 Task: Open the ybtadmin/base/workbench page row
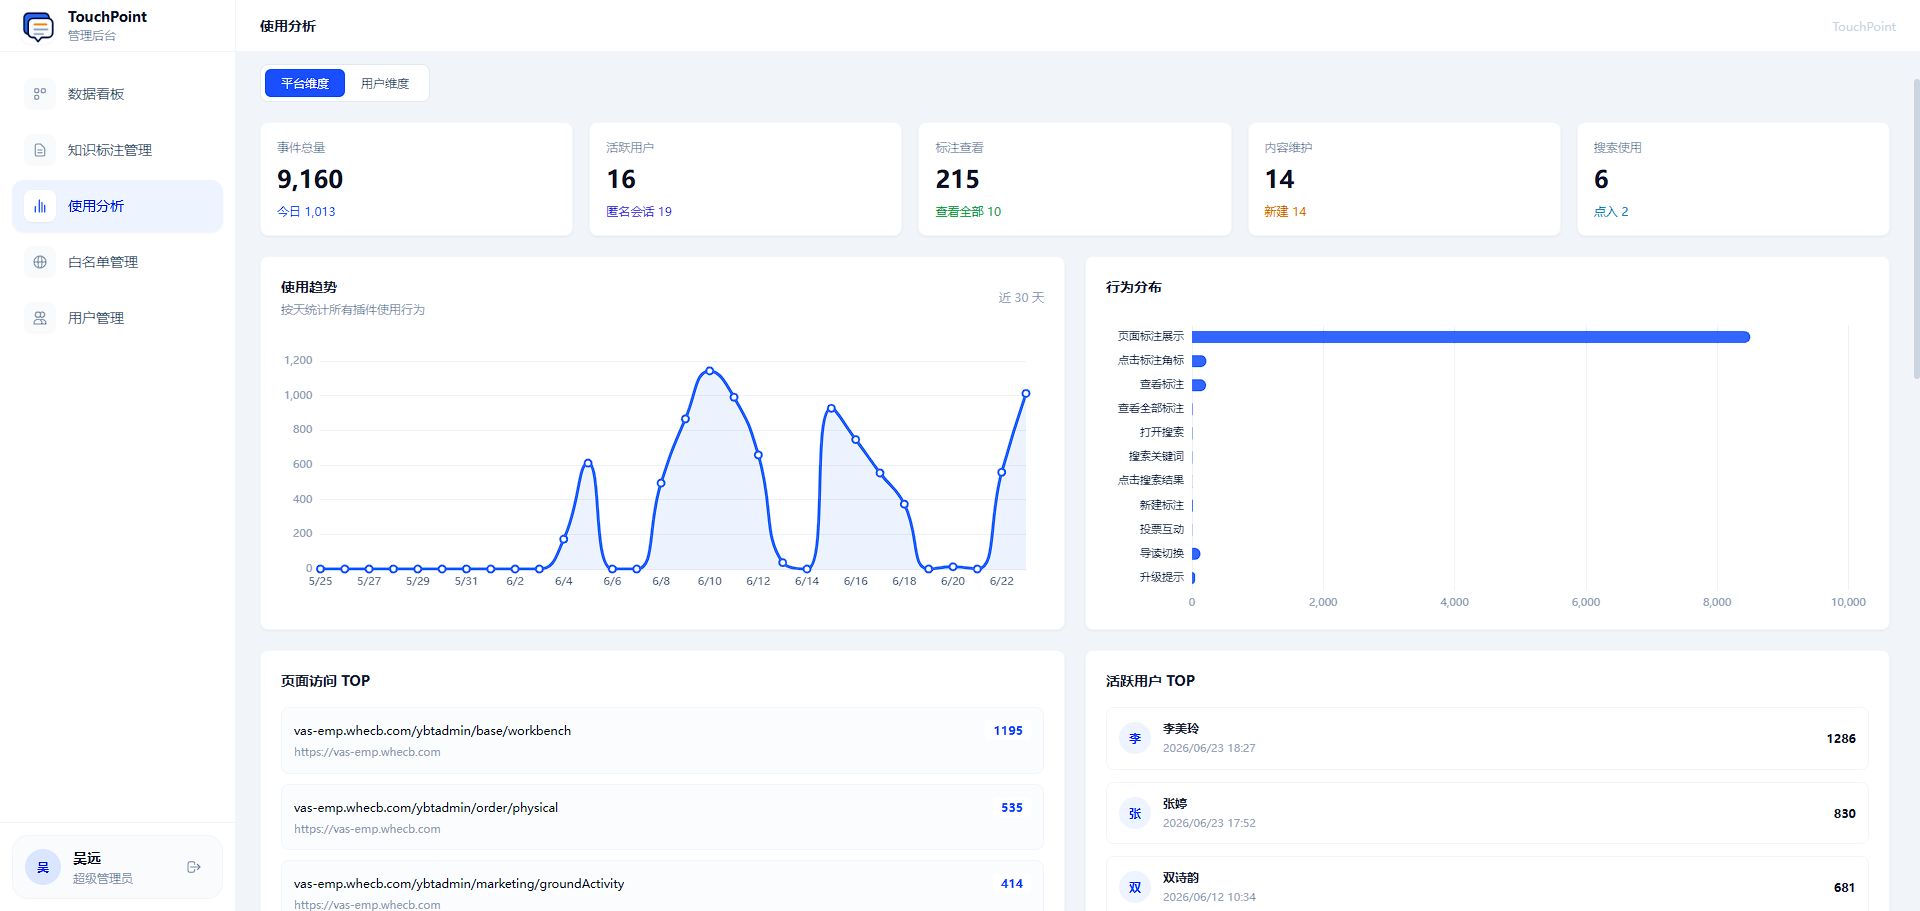coord(662,741)
